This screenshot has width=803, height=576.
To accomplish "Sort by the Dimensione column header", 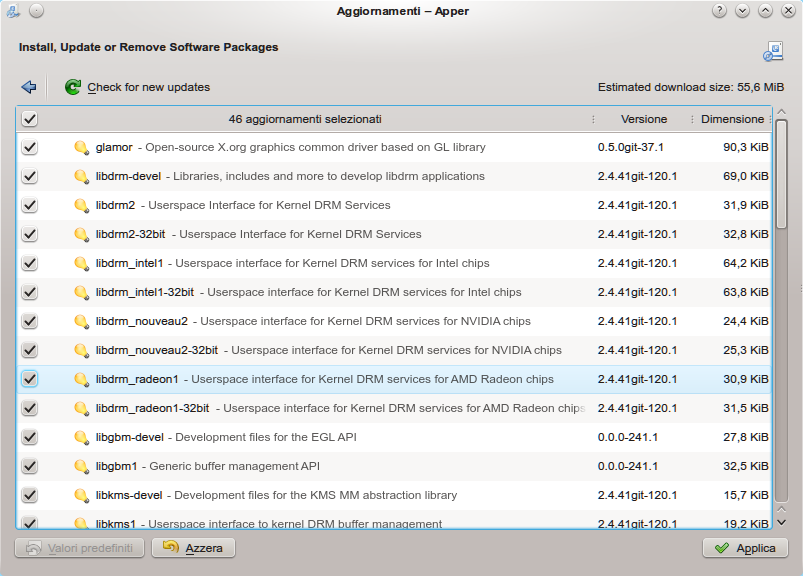I will click(x=731, y=119).
